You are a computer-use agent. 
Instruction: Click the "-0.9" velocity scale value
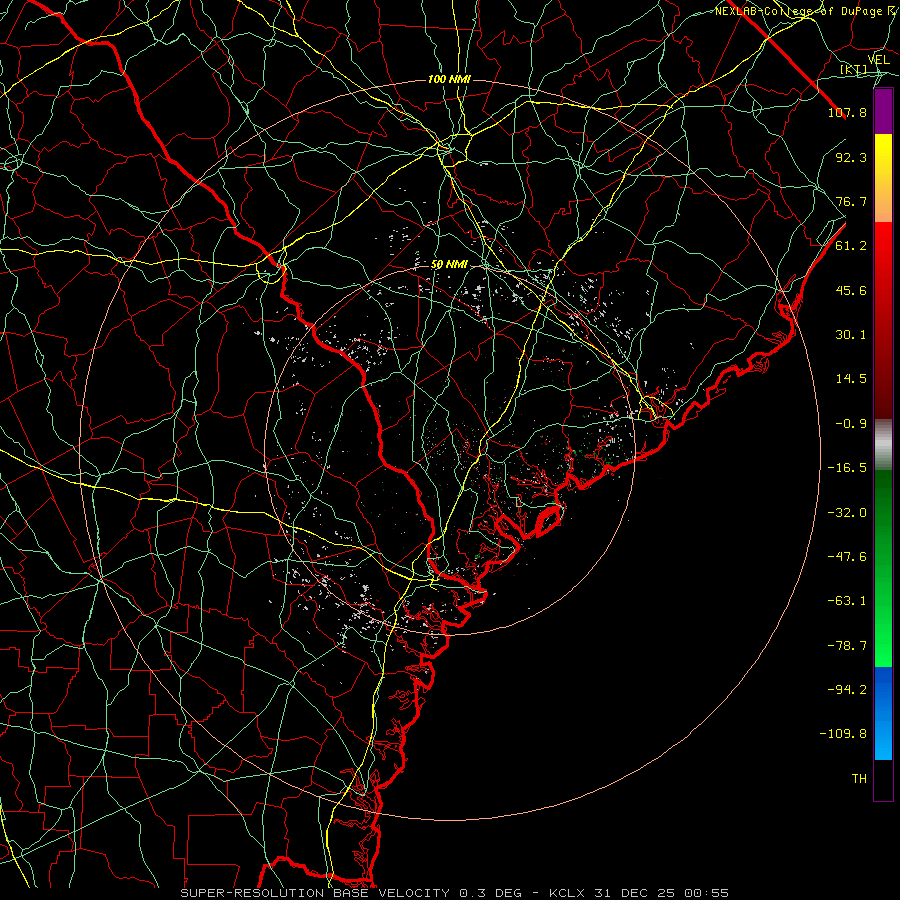pyautogui.click(x=851, y=424)
